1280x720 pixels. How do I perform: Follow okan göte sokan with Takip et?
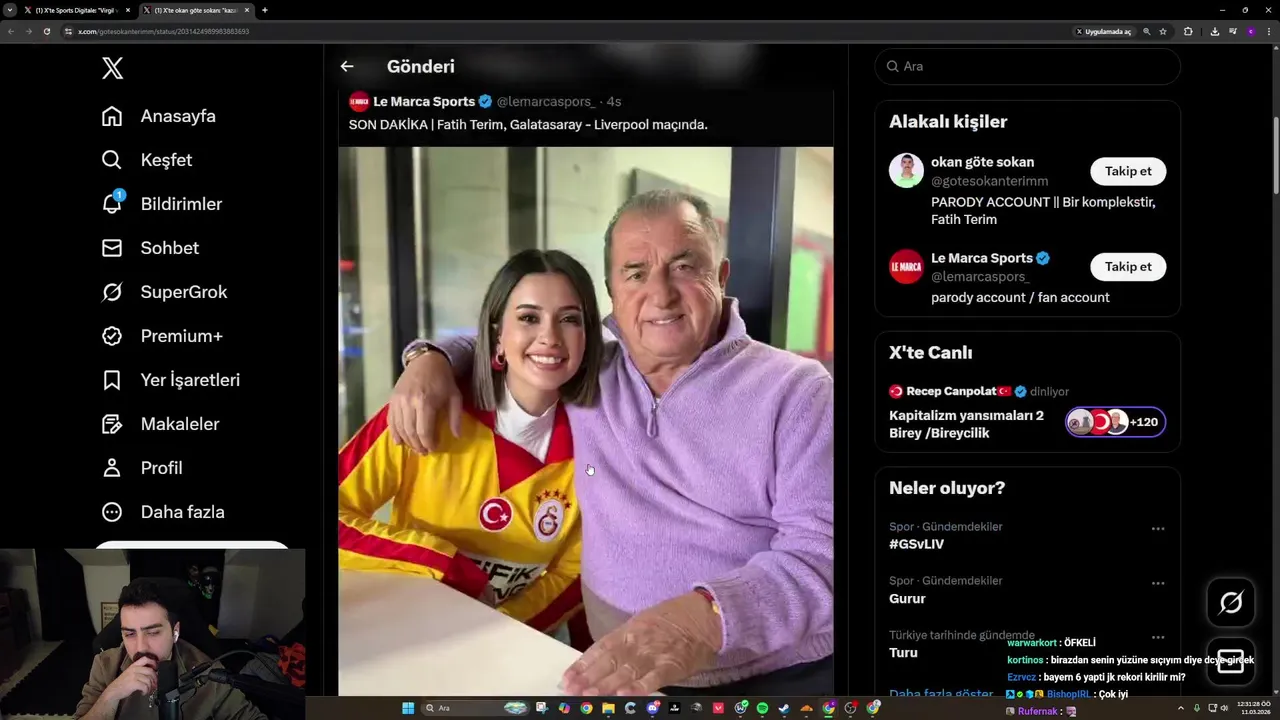click(1128, 171)
